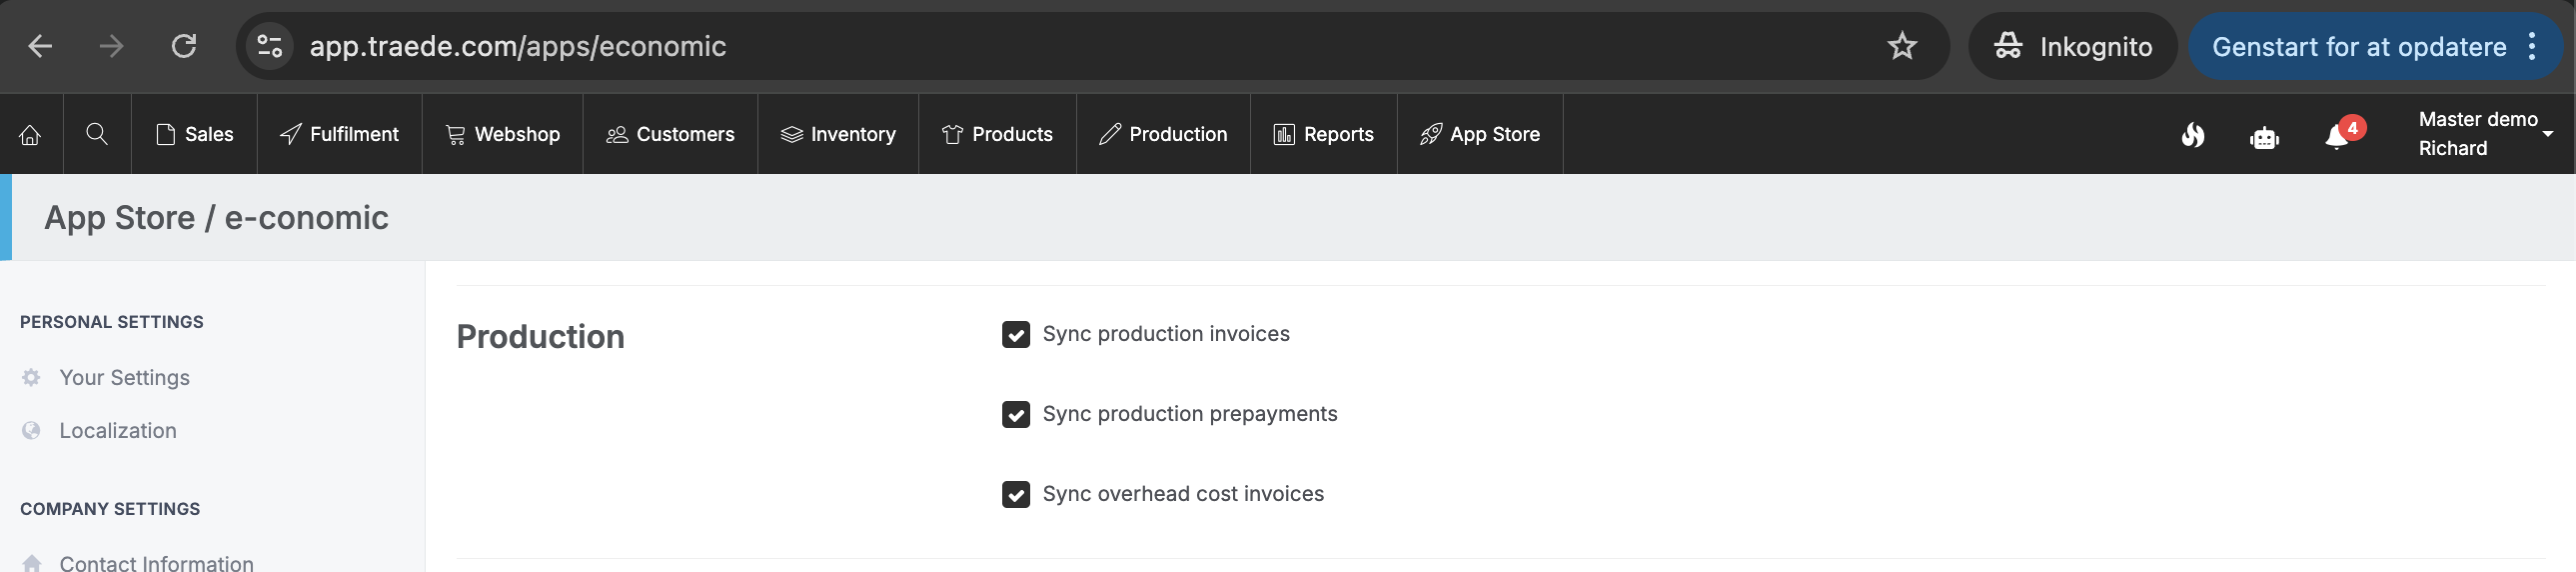2576x572 pixels.
Task: Open browser menu with three dots
Action: tap(2532, 46)
